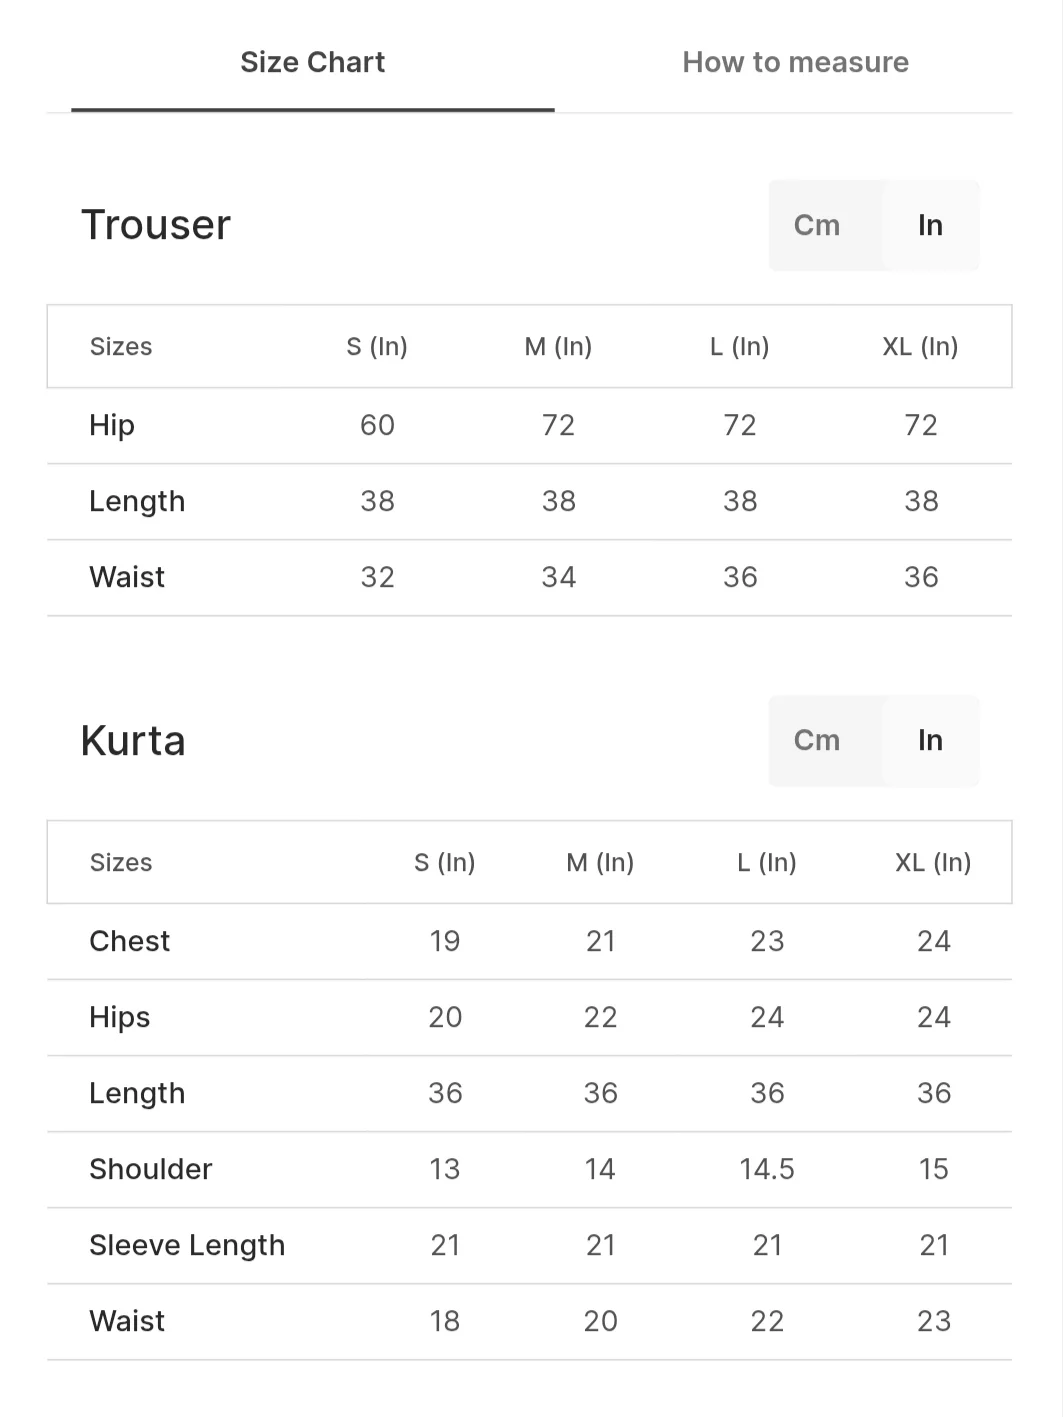
Task: Switch Kurta measurements to Cm
Action: coord(817,740)
